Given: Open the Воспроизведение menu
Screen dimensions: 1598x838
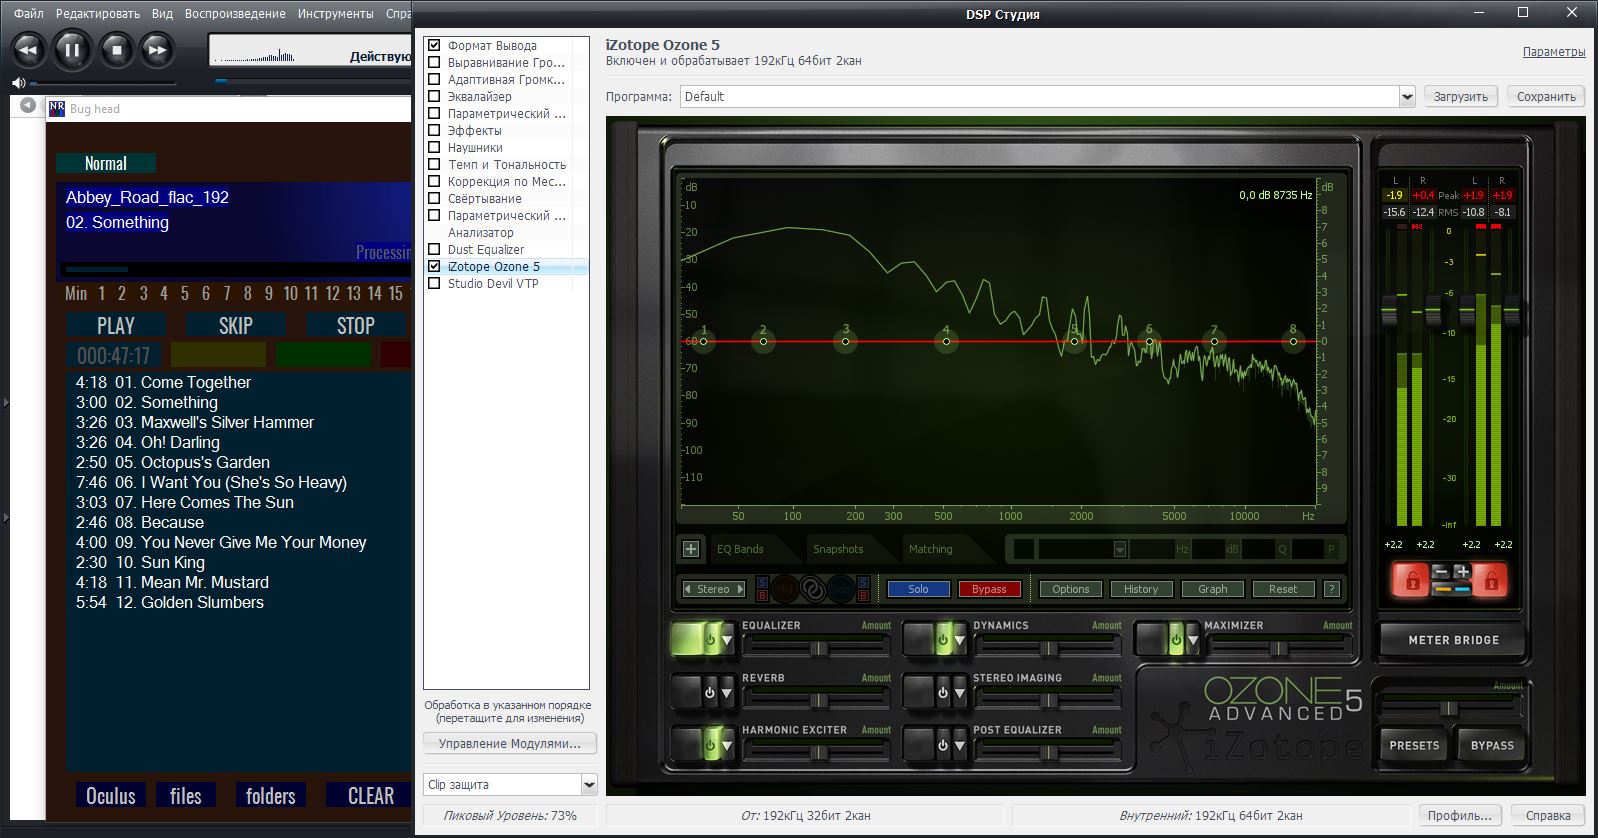Looking at the screenshot, I should pyautogui.click(x=235, y=13).
